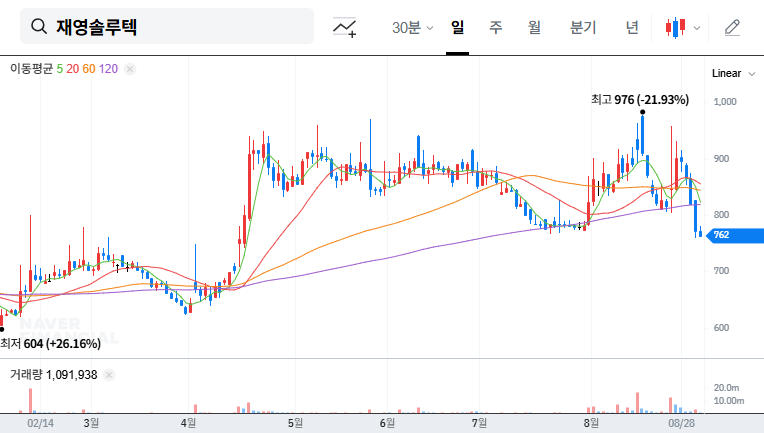Screen dimensions: 764x433
Task: Click the 8월 date axis label
Action: 591,423
